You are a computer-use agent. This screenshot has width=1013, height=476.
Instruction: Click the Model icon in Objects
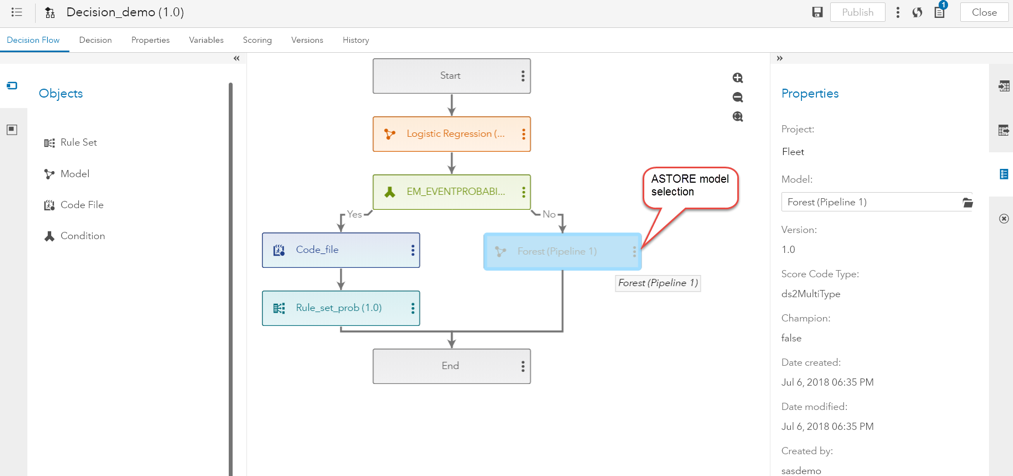(x=49, y=174)
